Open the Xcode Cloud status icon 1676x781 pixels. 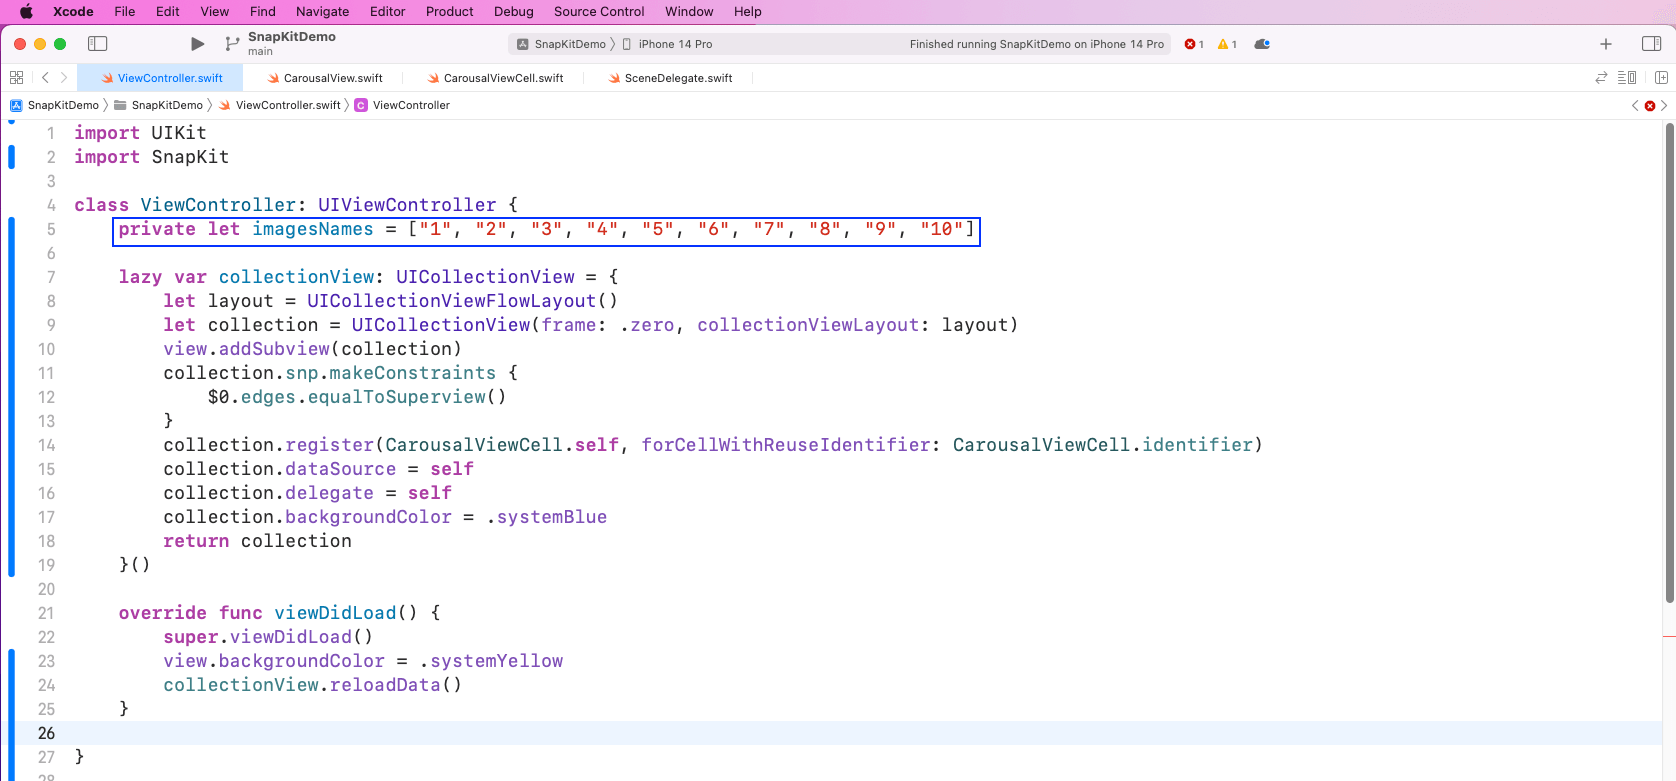click(x=1262, y=44)
